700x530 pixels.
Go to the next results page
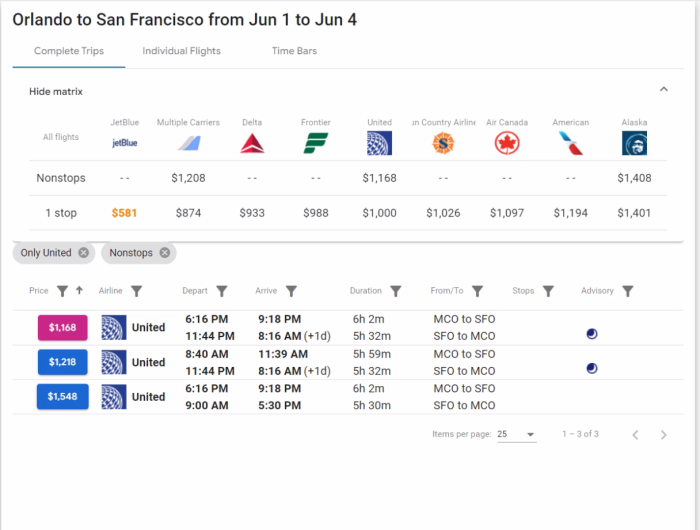(663, 434)
